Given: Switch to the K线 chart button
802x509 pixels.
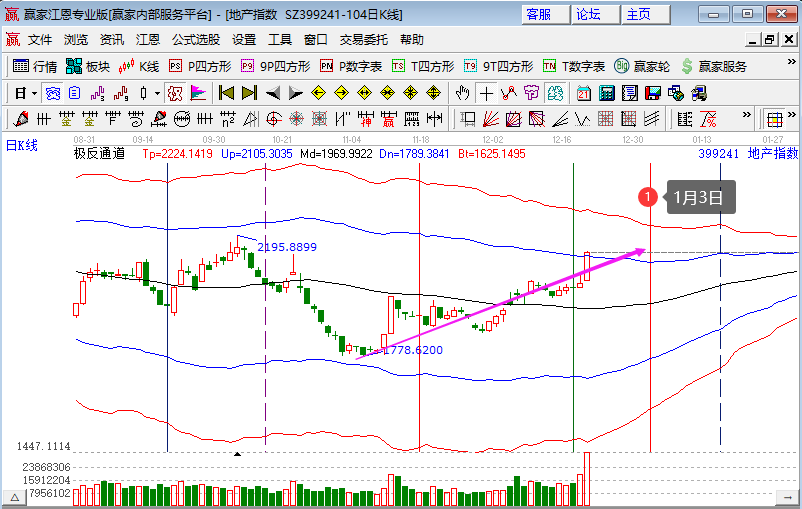Looking at the screenshot, I should (x=139, y=66).
